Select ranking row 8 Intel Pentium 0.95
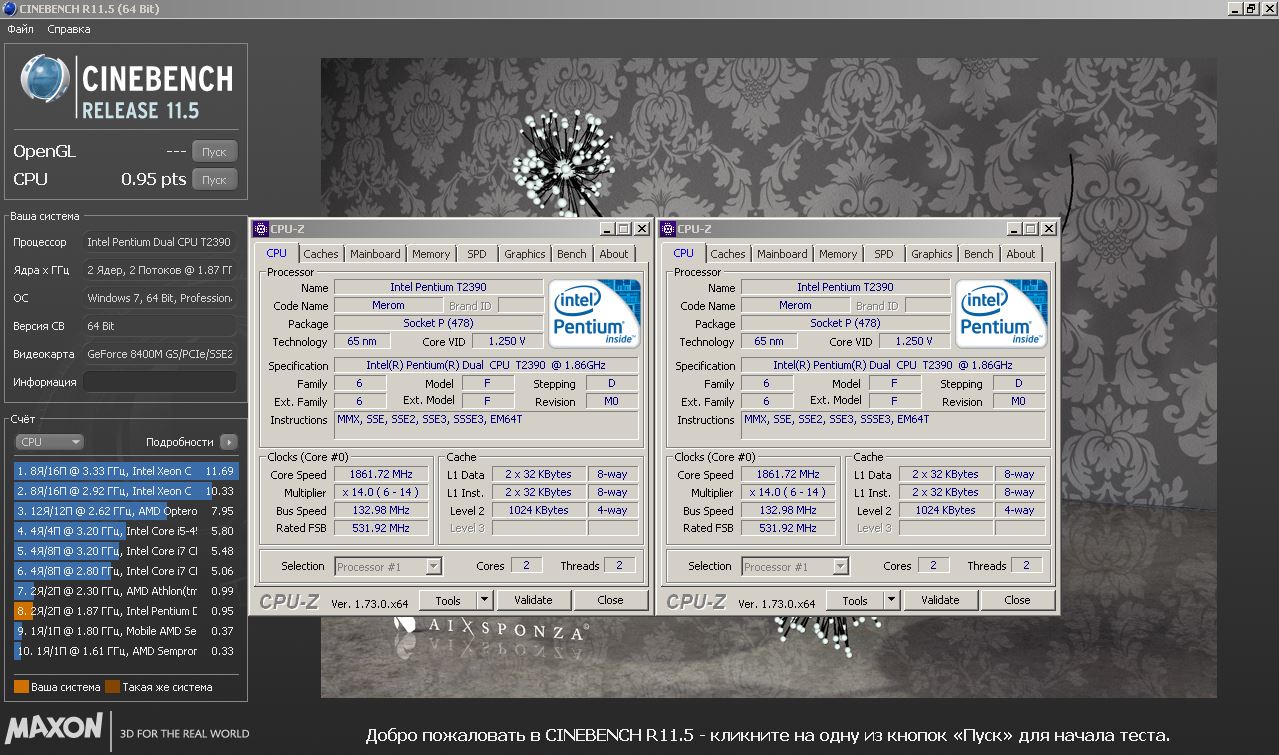 (x=125, y=611)
